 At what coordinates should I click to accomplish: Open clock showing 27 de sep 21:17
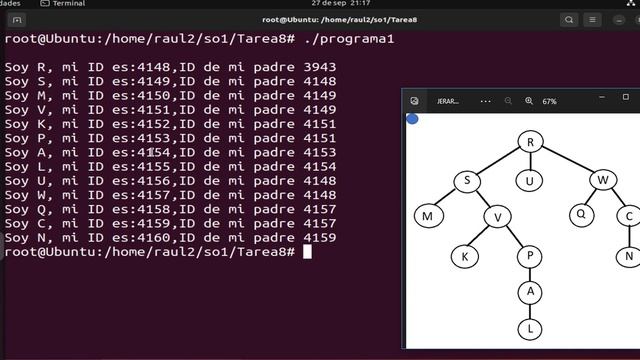coord(341,3)
